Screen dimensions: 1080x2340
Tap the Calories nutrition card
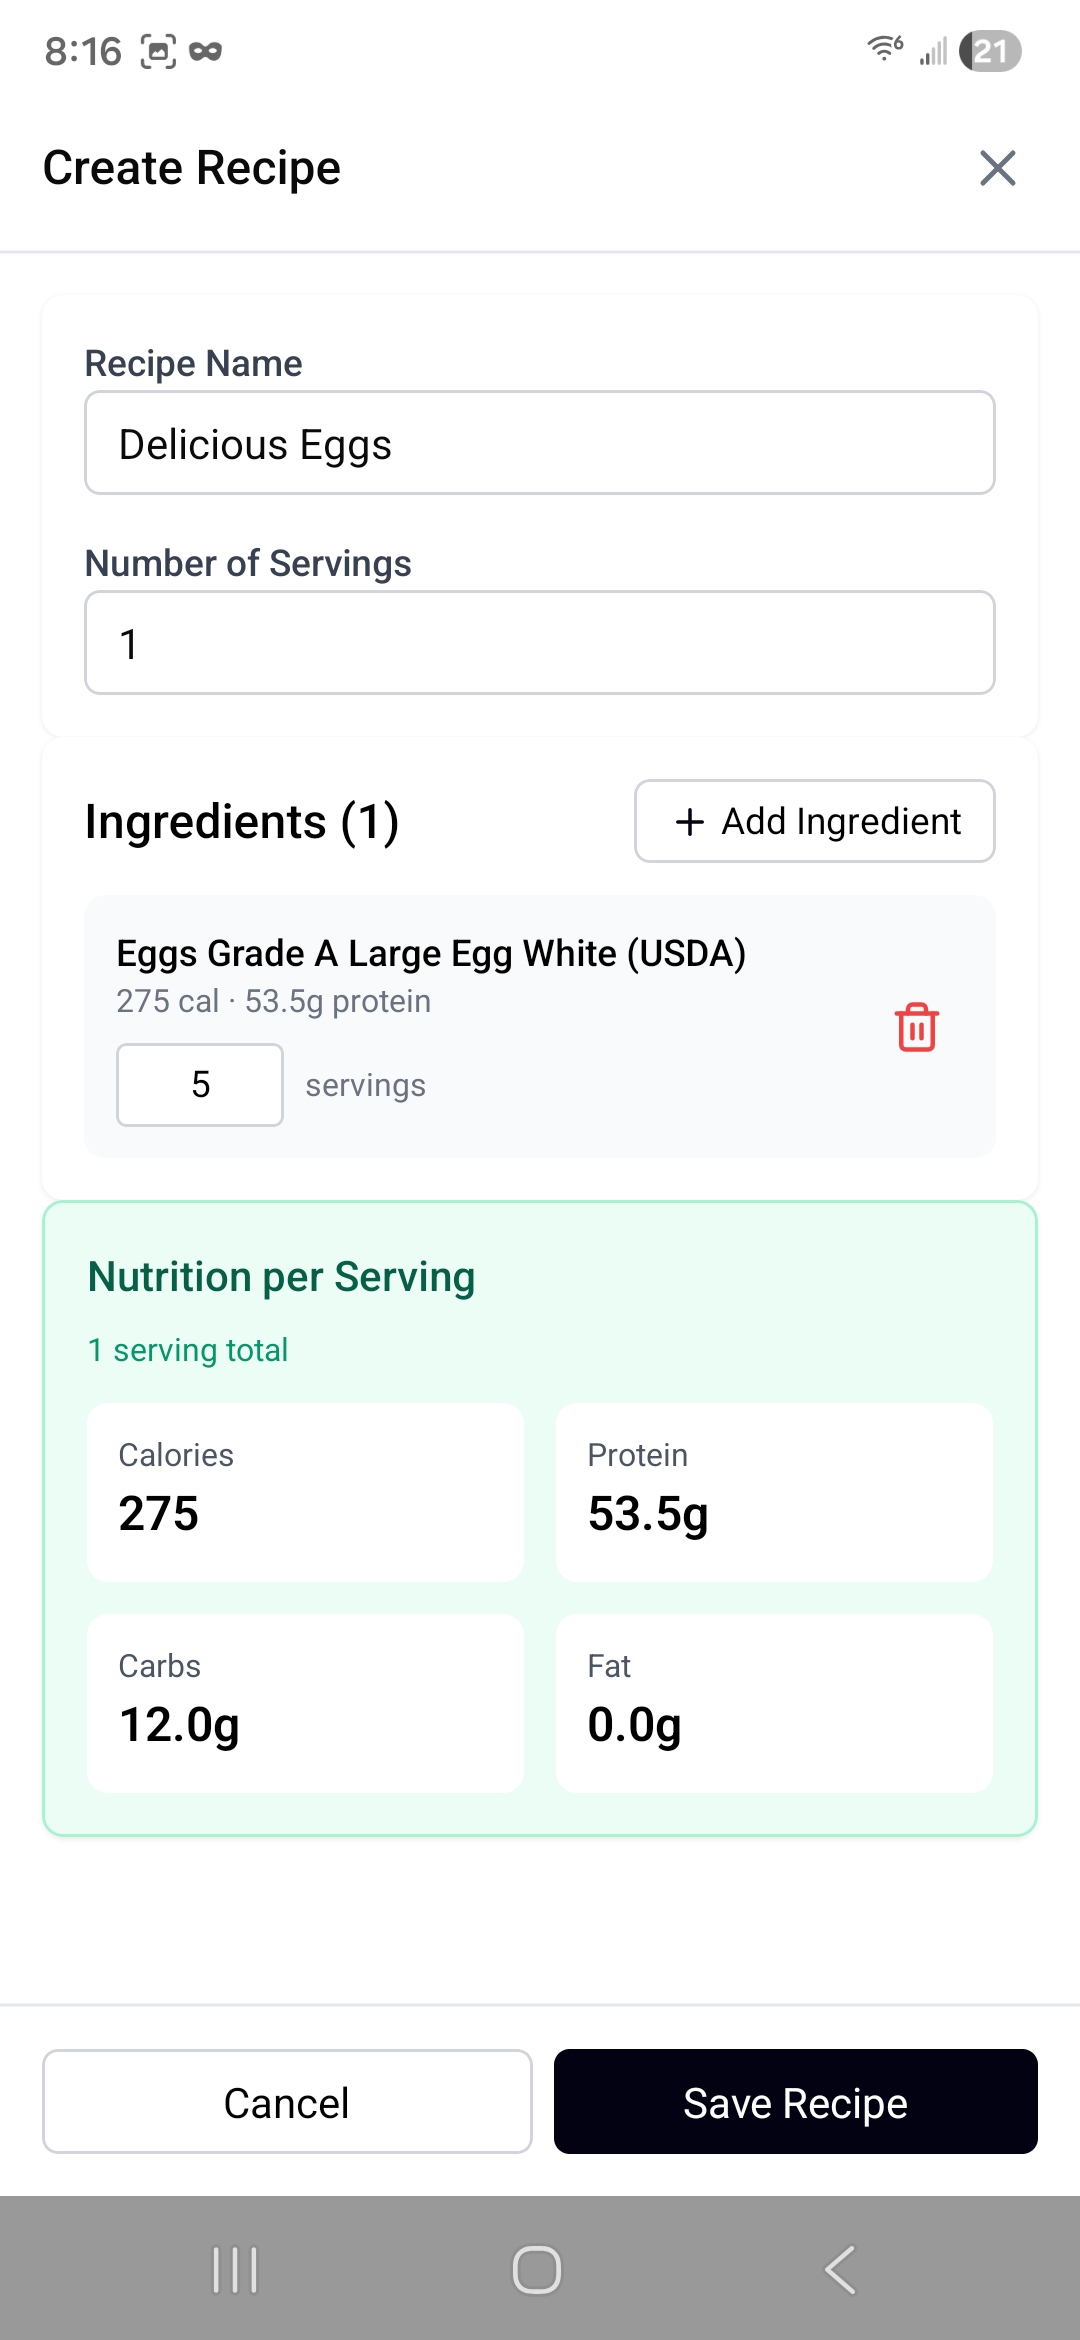305,1492
